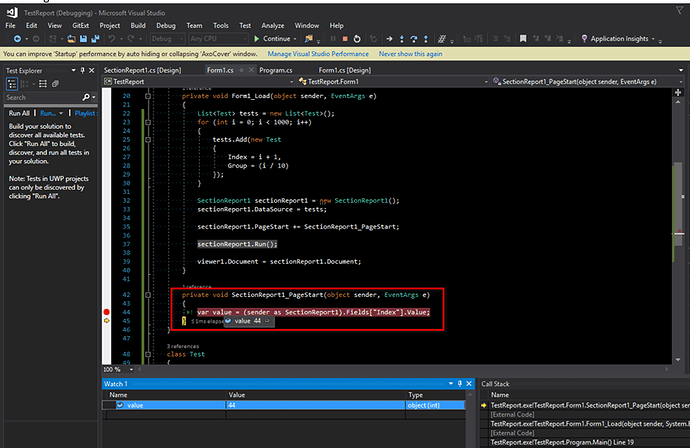
Task: Collapse class Test outline at line 48
Action: [x=148, y=354]
